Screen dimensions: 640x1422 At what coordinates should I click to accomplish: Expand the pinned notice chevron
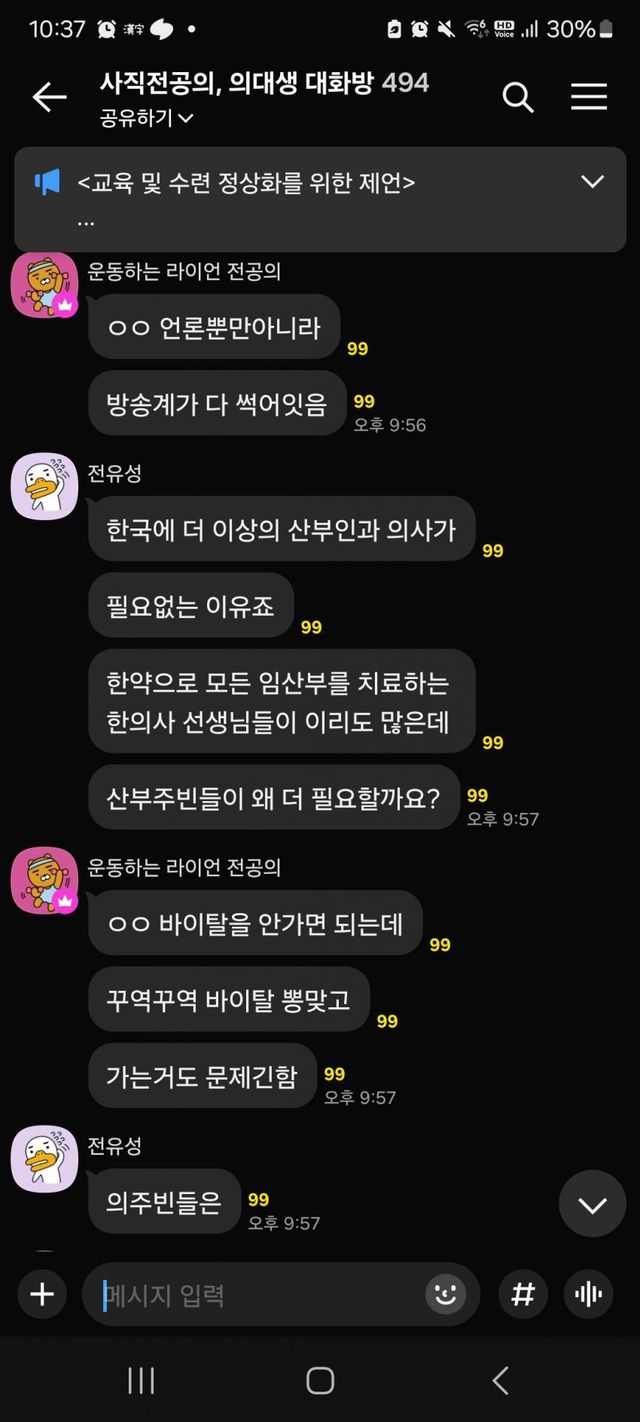pyautogui.click(x=593, y=181)
